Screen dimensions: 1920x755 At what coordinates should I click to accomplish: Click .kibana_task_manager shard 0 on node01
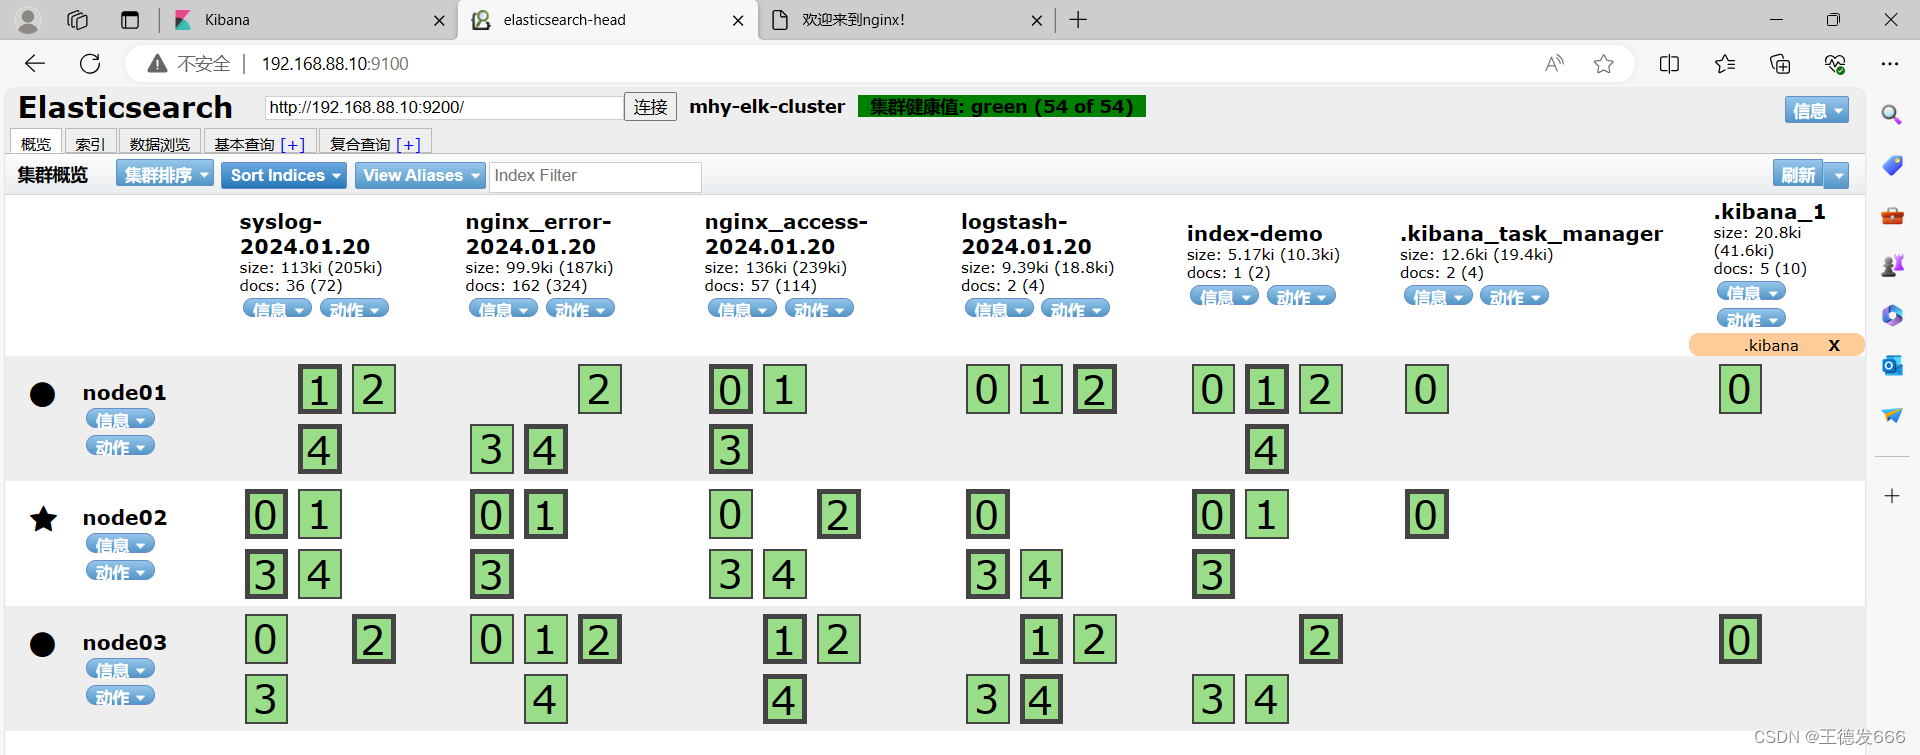[x=1426, y=389]
